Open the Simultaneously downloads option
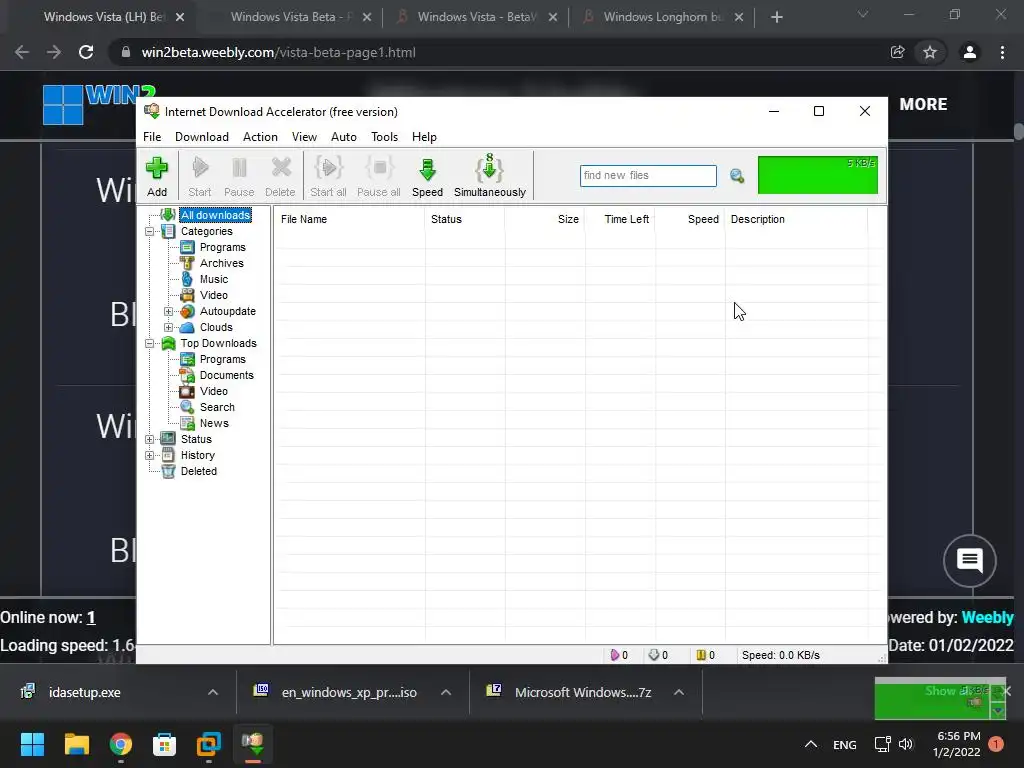This screenshot has height=768, width=1024. [490, 176]
